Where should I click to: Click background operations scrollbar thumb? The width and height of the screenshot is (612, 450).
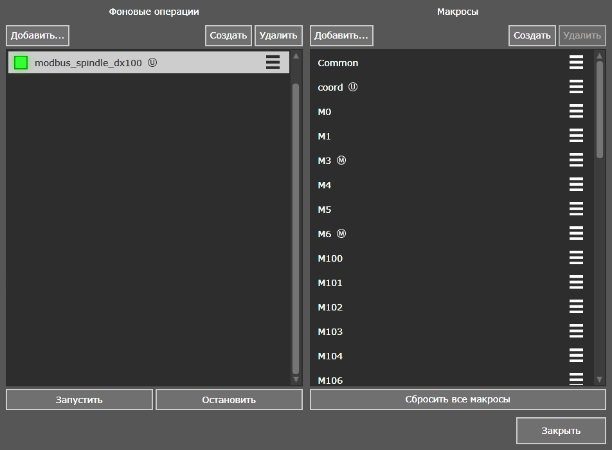point(296,229)
